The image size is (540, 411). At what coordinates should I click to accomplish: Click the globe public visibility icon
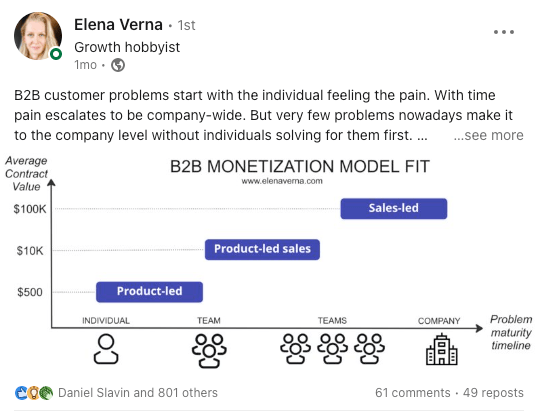point(118,65)
